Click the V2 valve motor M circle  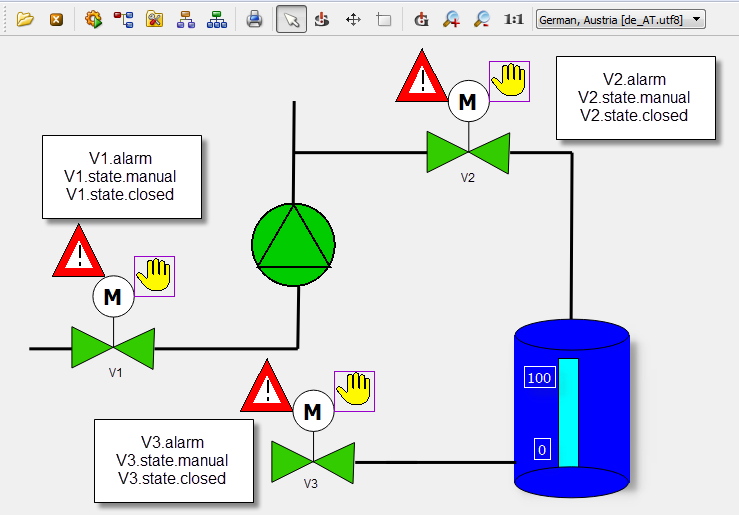[467, 101]
